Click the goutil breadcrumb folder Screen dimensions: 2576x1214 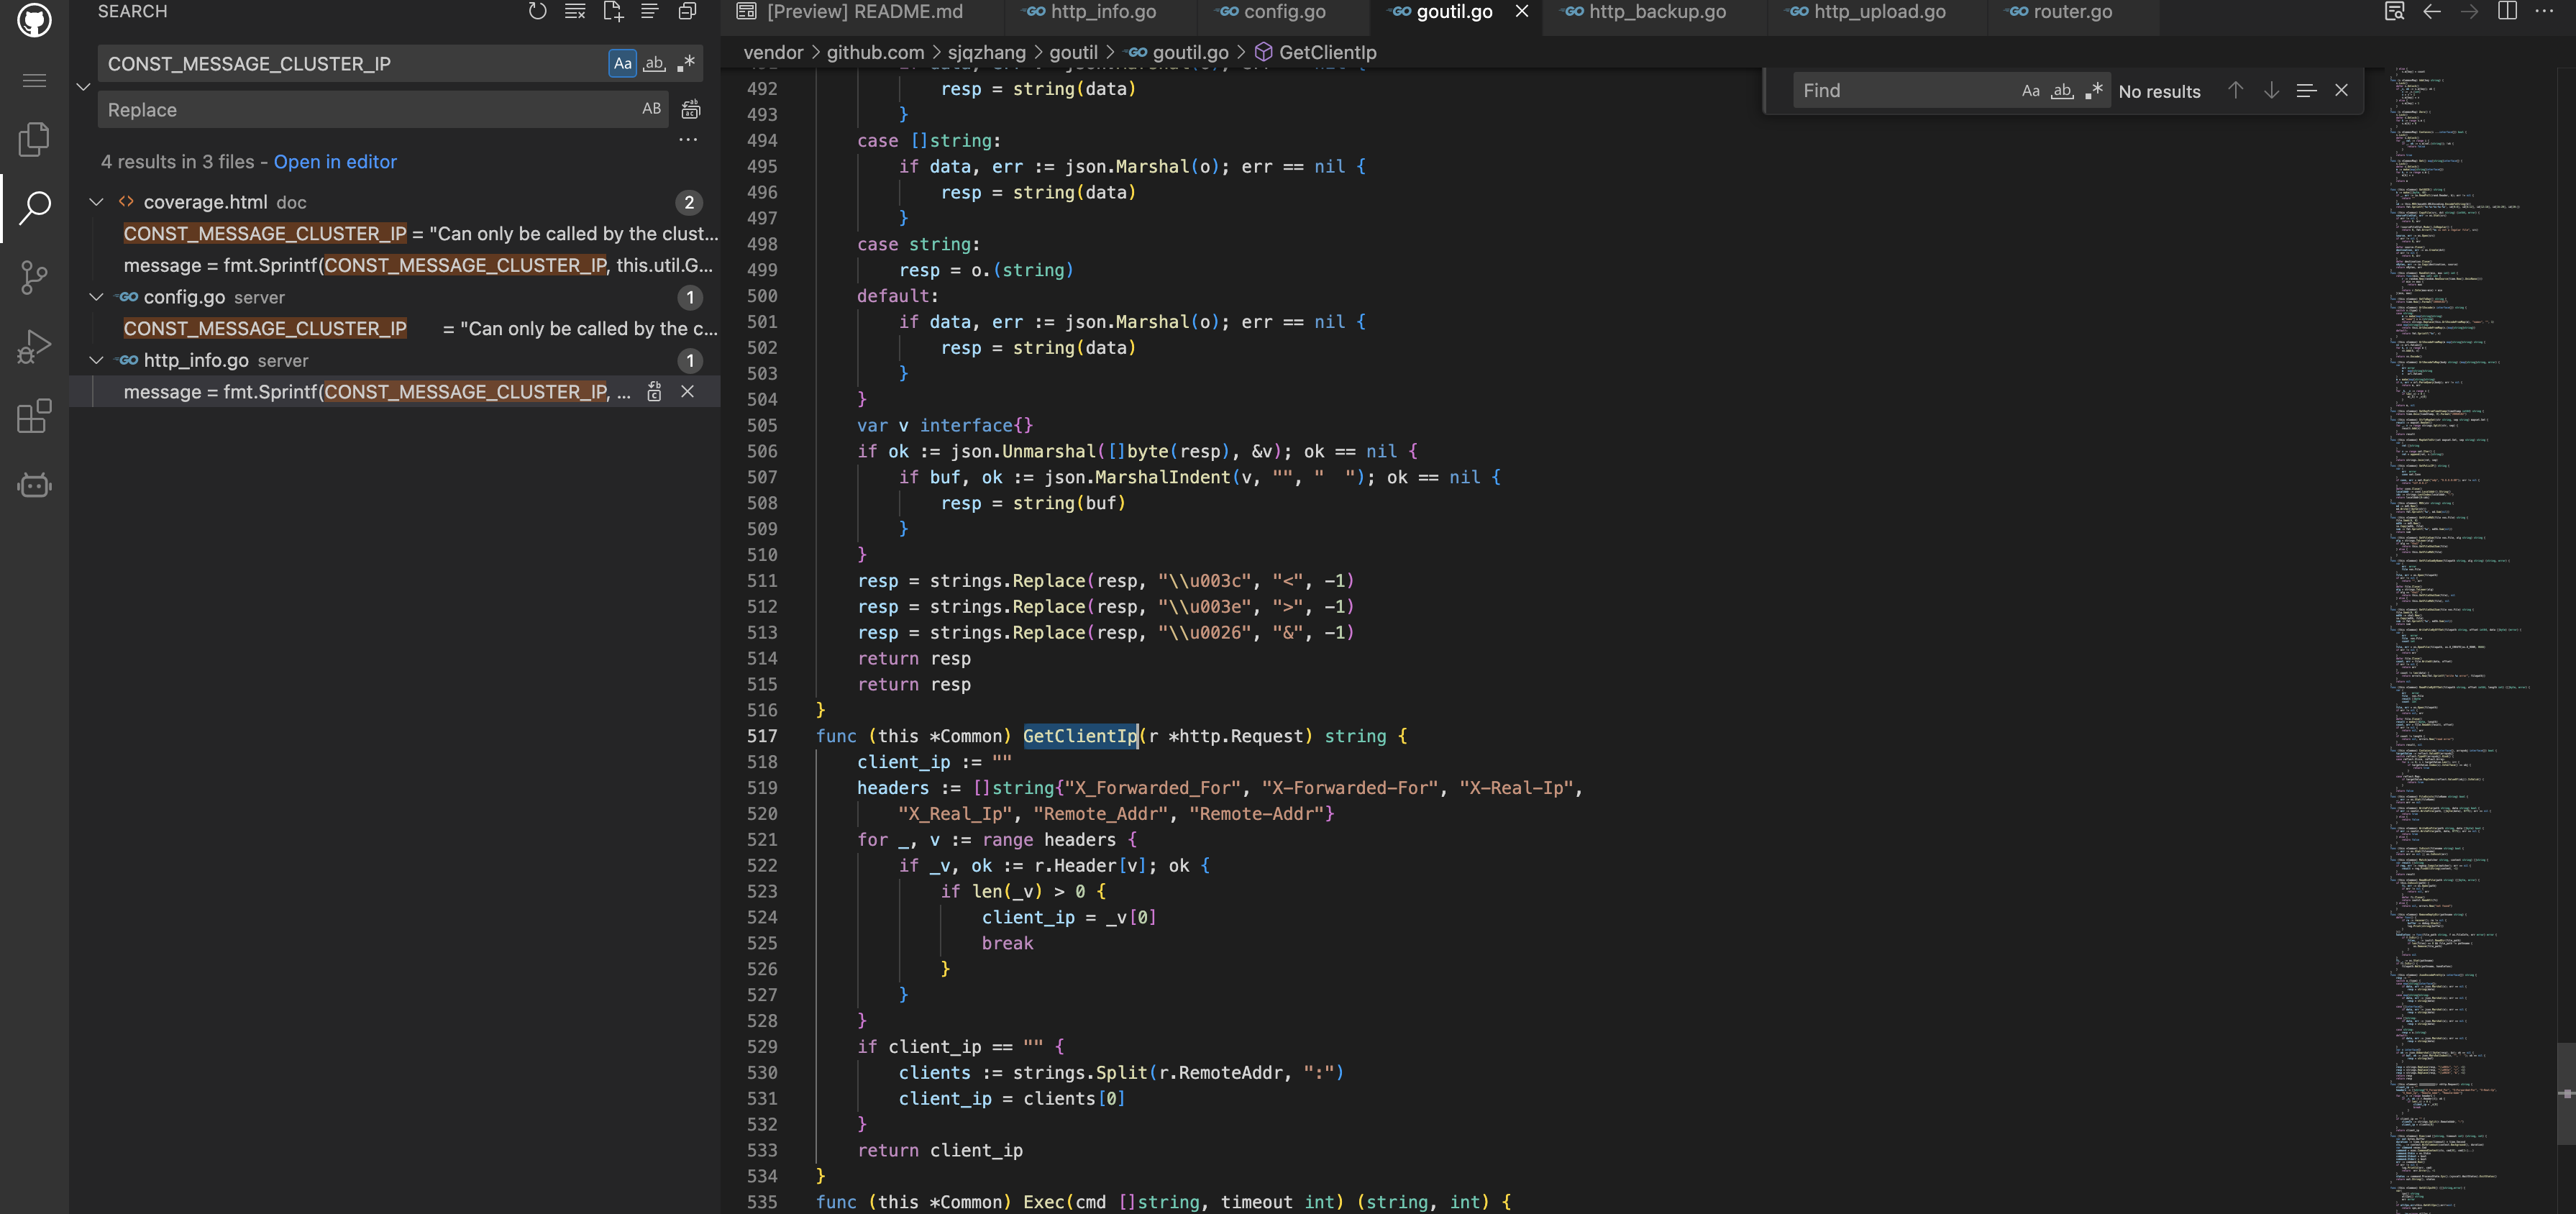click(1072, 52)
